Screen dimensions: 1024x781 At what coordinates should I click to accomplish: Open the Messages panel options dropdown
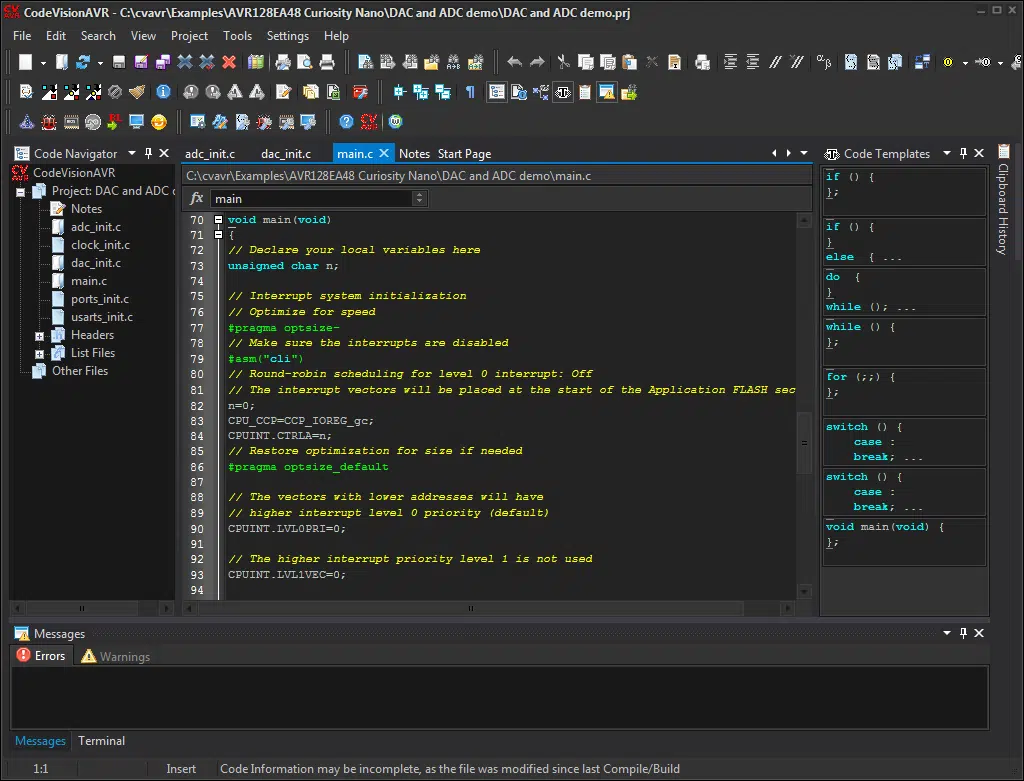tap(947, 633)
